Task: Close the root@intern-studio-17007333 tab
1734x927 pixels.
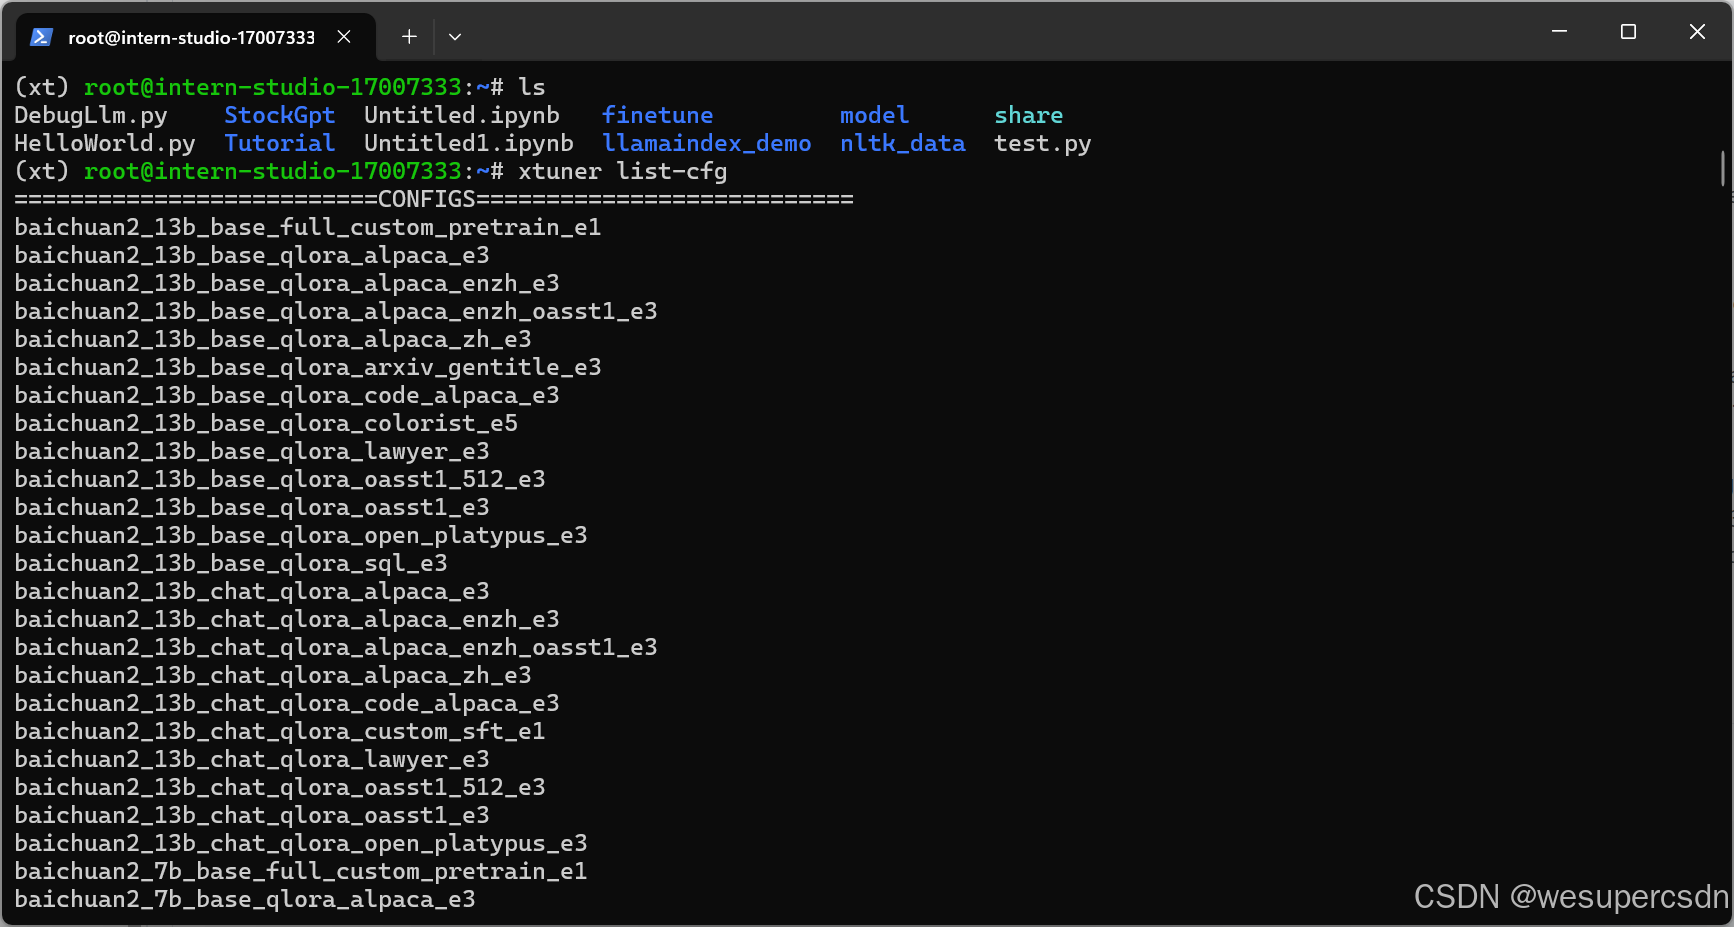Action: (x=344, y=37)
